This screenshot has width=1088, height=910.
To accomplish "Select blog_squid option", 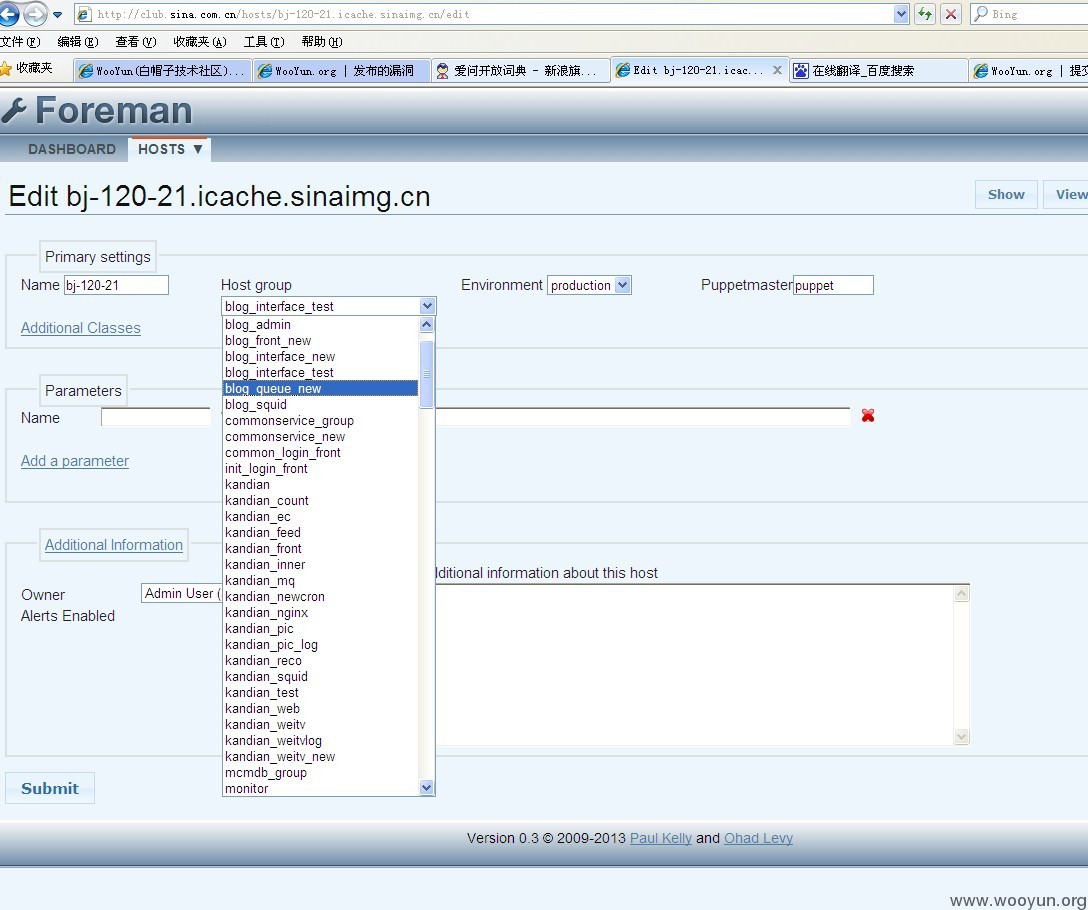I will click(321, 404).
